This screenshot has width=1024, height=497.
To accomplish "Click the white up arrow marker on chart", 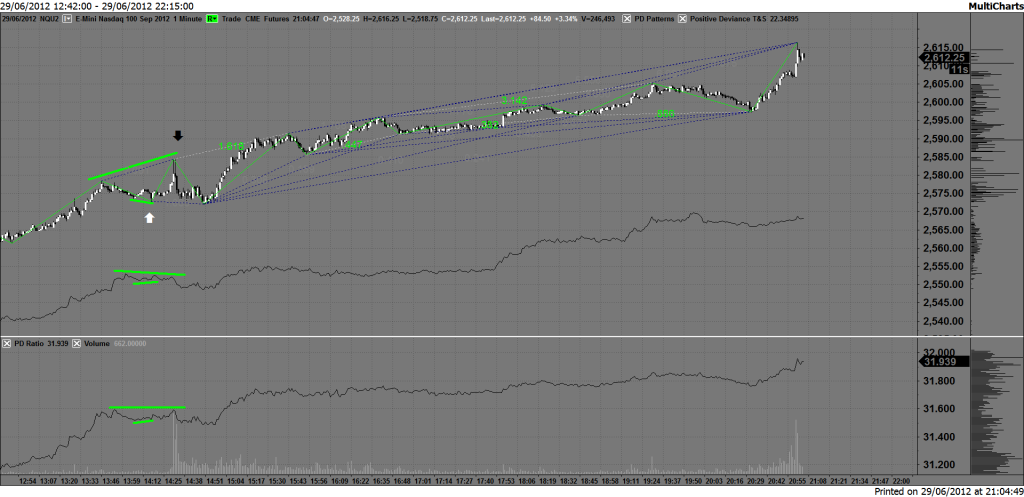I will tap(150, 216).
